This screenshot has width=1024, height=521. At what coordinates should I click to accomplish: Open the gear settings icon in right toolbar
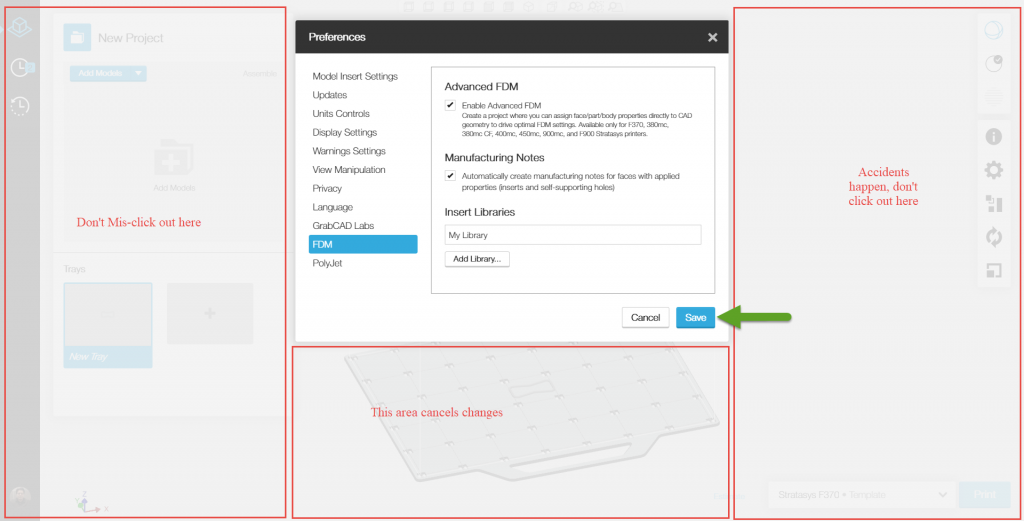coord(993,170)
